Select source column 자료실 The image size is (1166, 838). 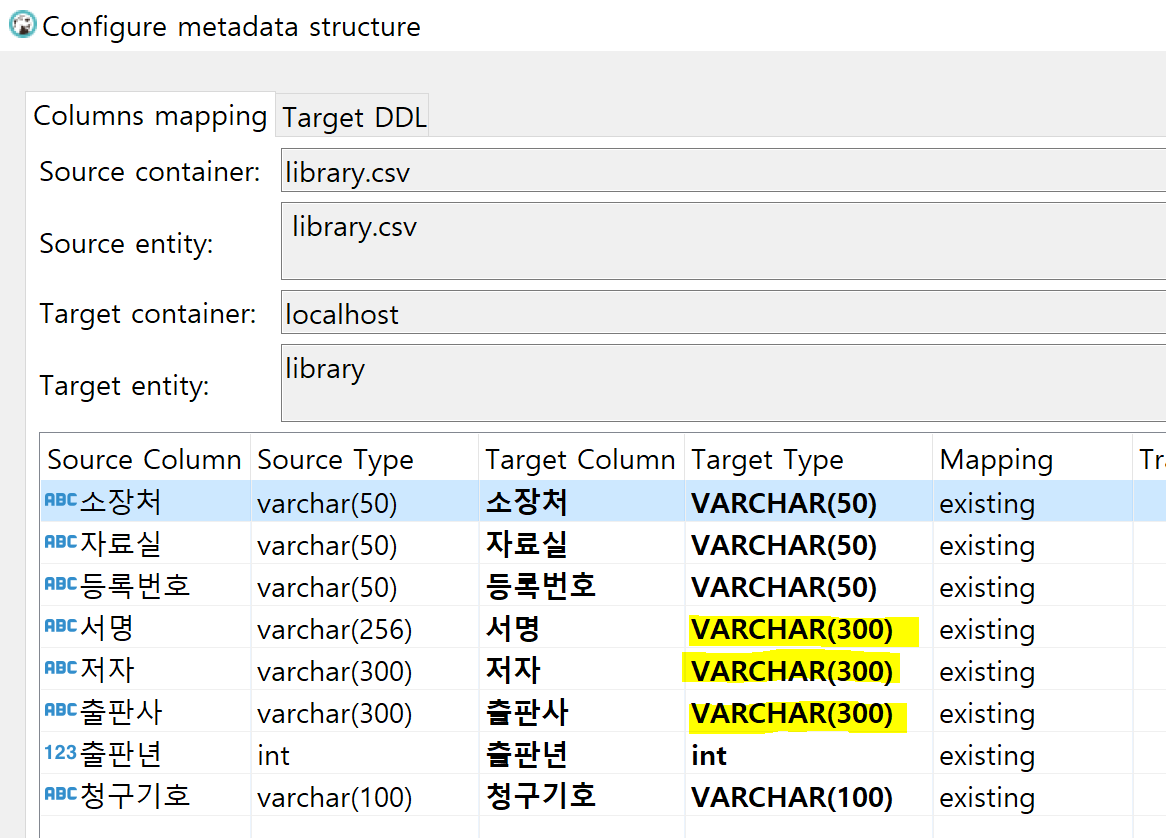point(120,544)
